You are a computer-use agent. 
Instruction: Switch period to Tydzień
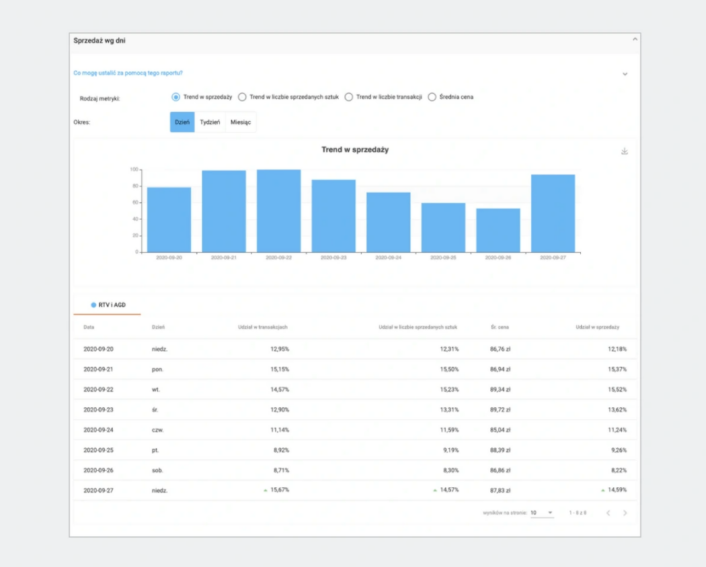(x=210, y=122)
